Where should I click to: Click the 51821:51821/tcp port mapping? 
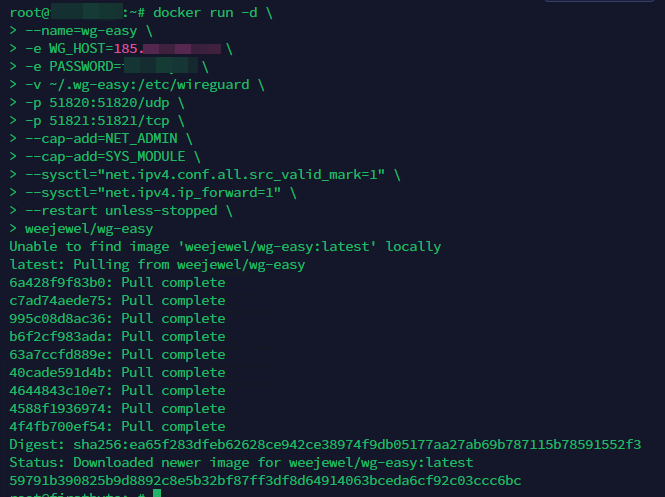[x=109, y=121]
